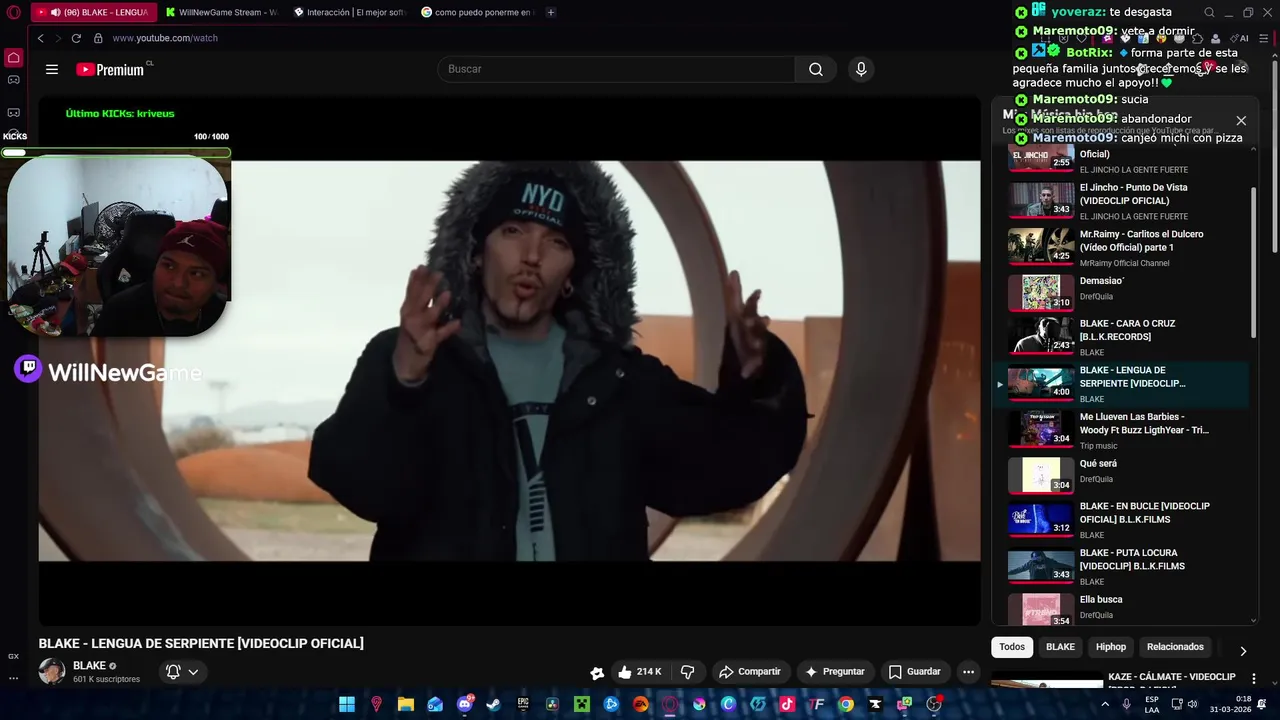Click the youtube.com/watch address bar
Screen dimensions: 1280x720
point(165,38)
